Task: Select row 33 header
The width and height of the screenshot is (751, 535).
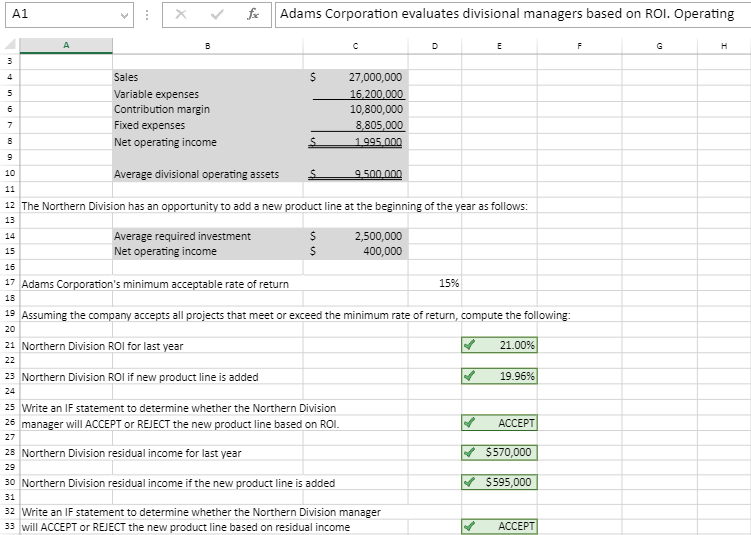Action: point(10,526)
